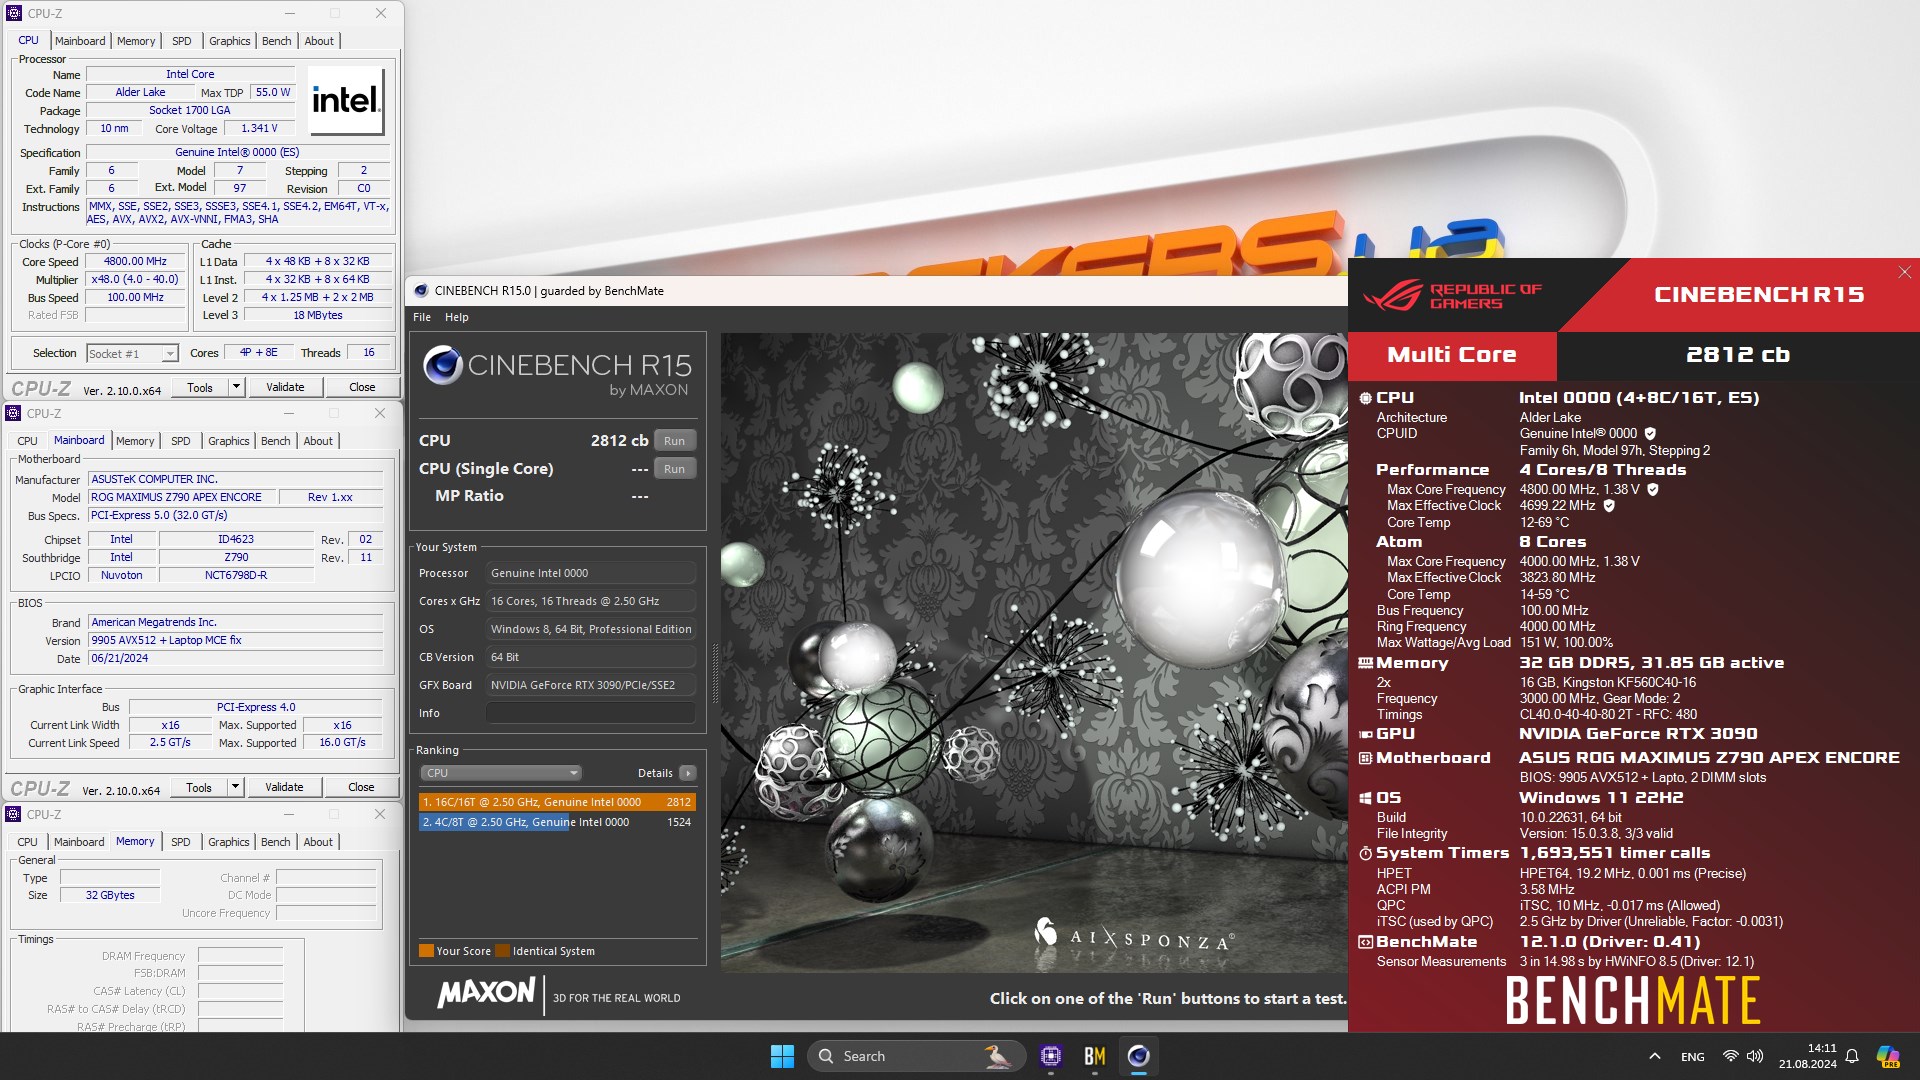Click the Specification Genuine Intel 0000 (ES) field
Viewport: 1920px width, 1080px height.
(237, 153)
